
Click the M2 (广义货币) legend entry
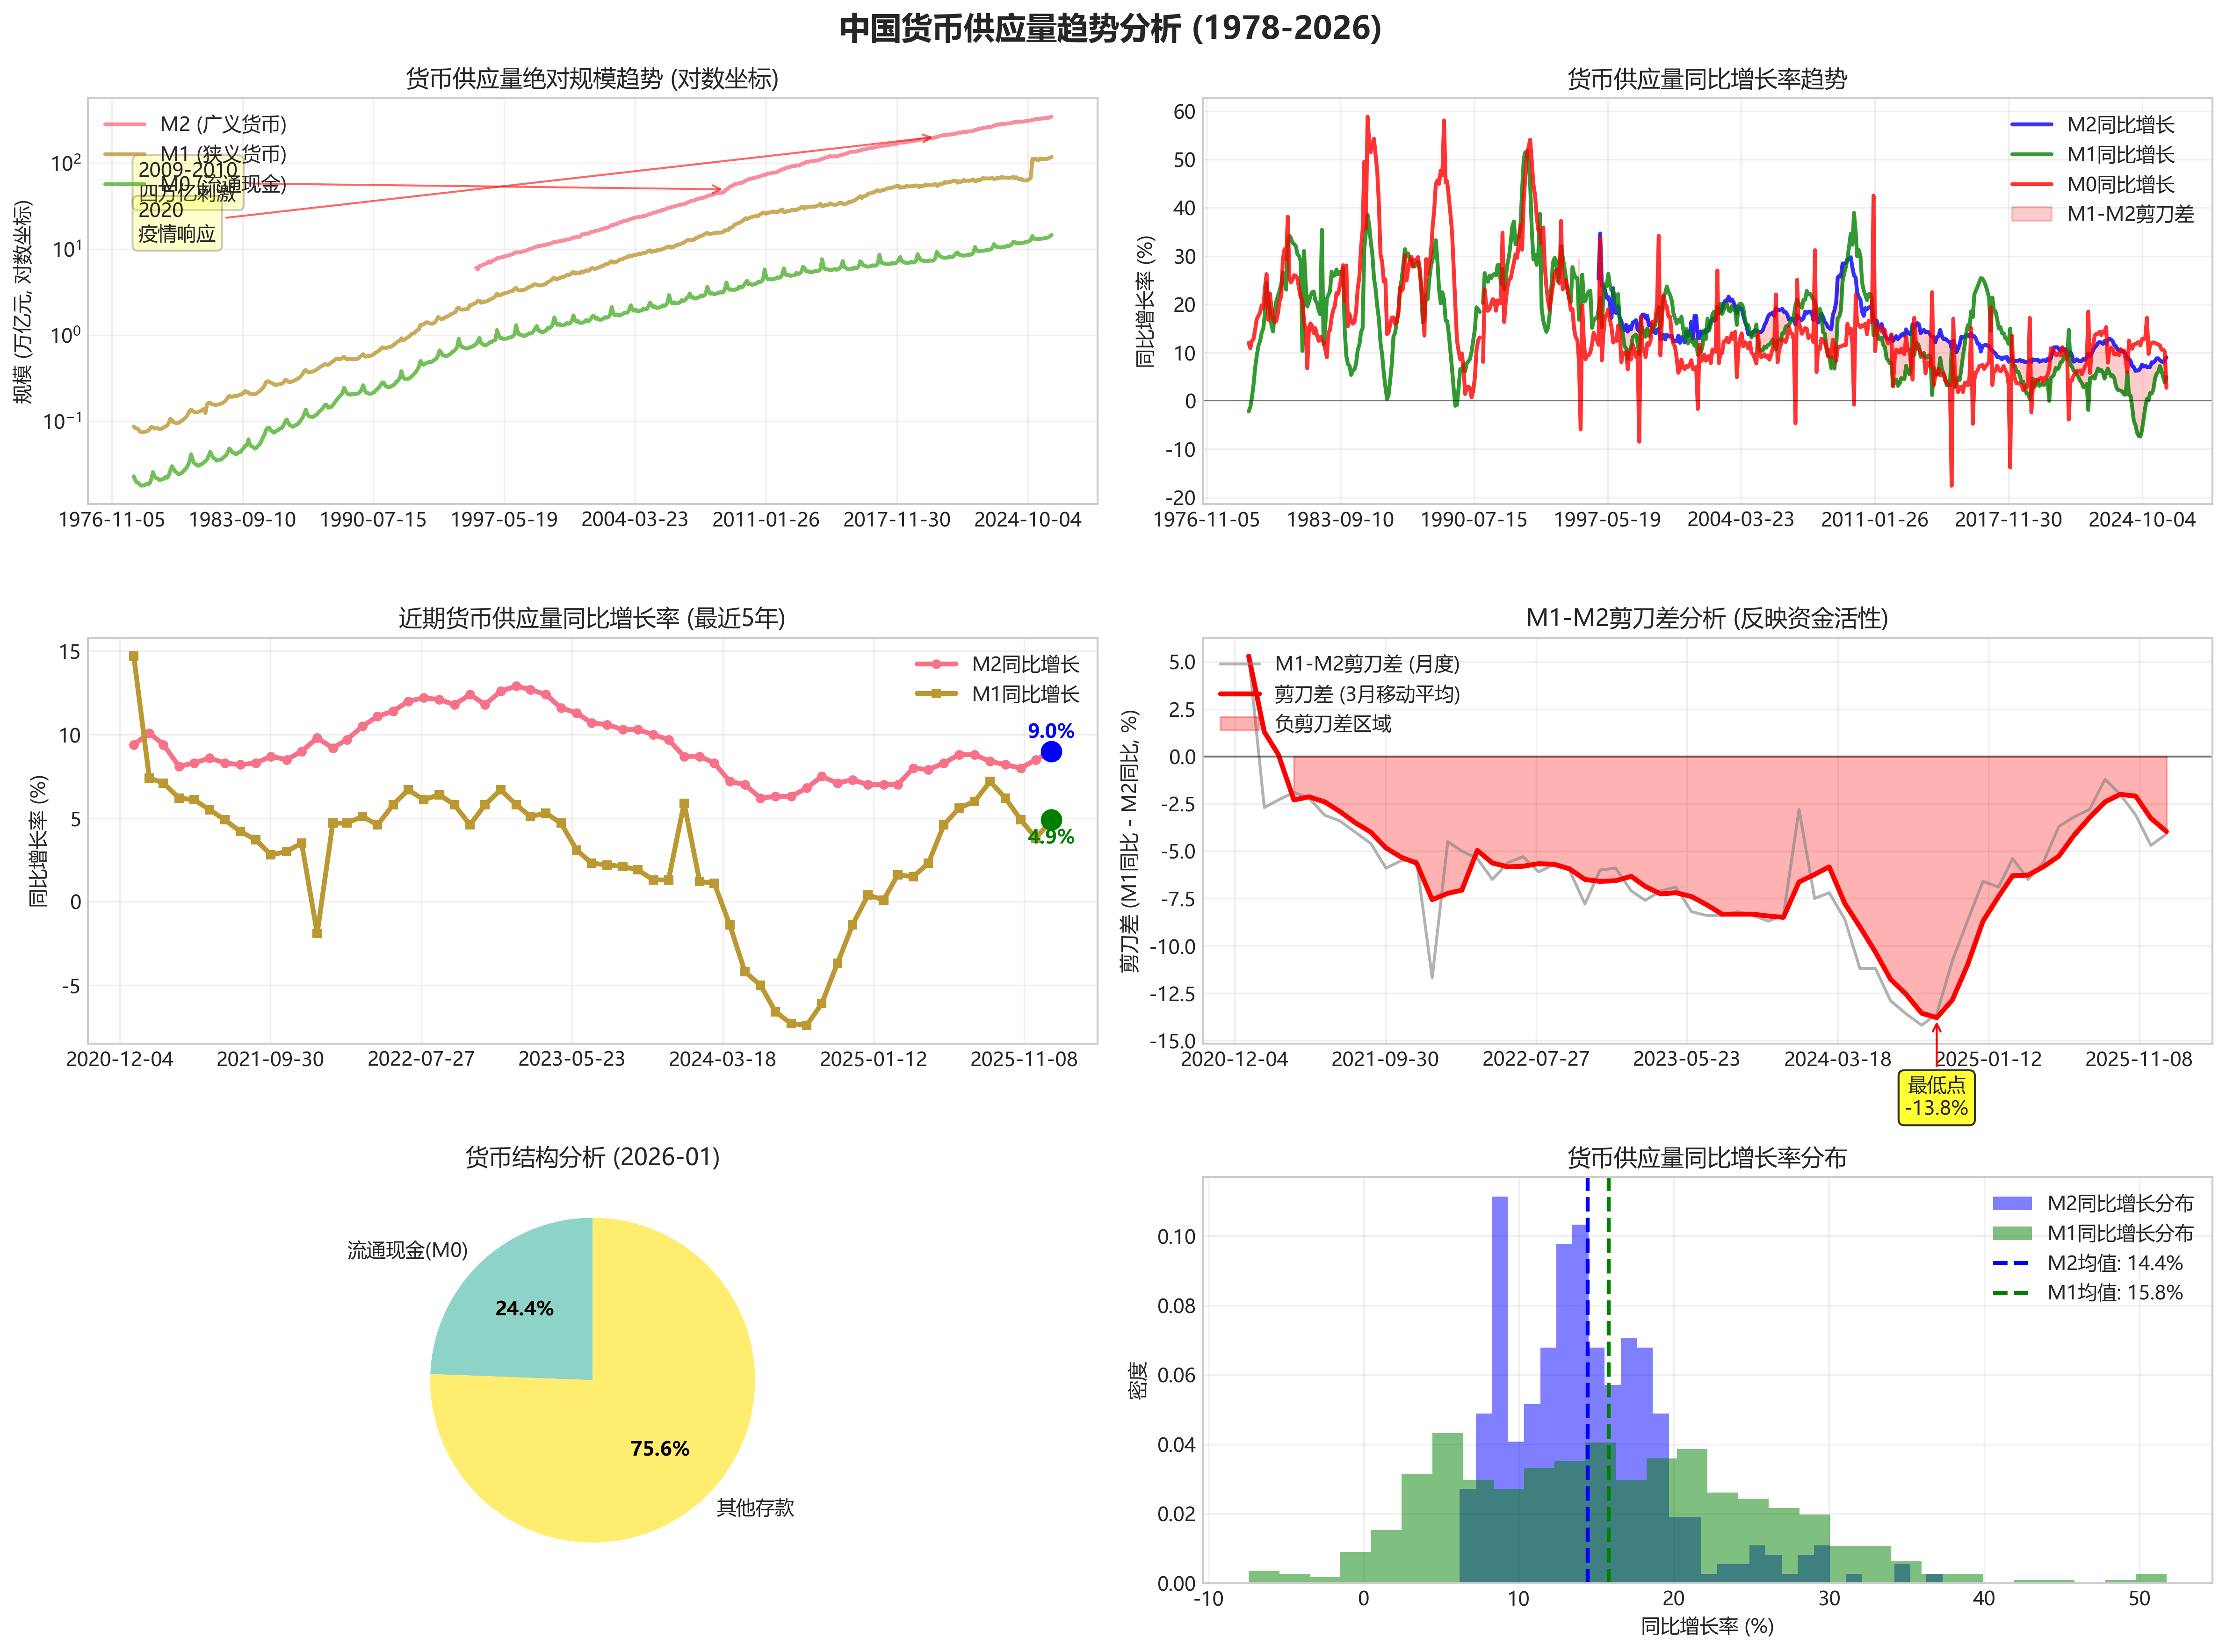pyautogui.click(x=222, y=124)
